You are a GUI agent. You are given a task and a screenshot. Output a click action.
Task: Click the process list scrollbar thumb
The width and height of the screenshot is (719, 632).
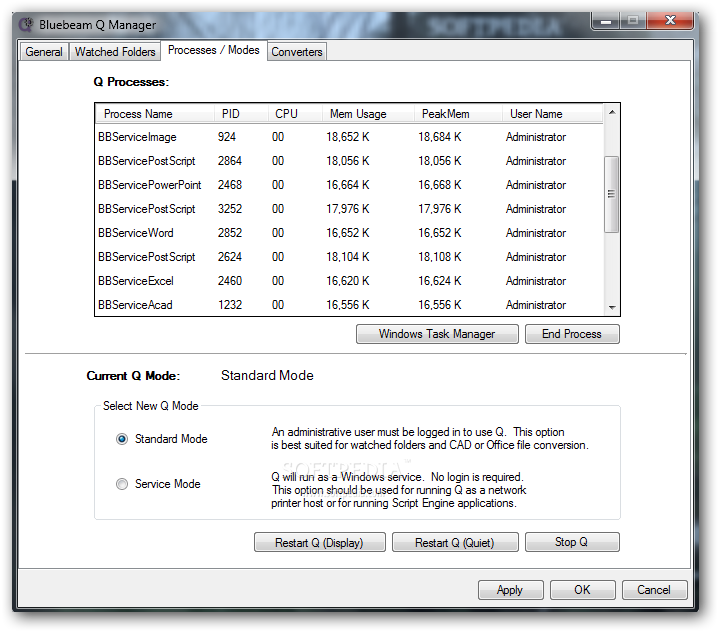(611, 194)
